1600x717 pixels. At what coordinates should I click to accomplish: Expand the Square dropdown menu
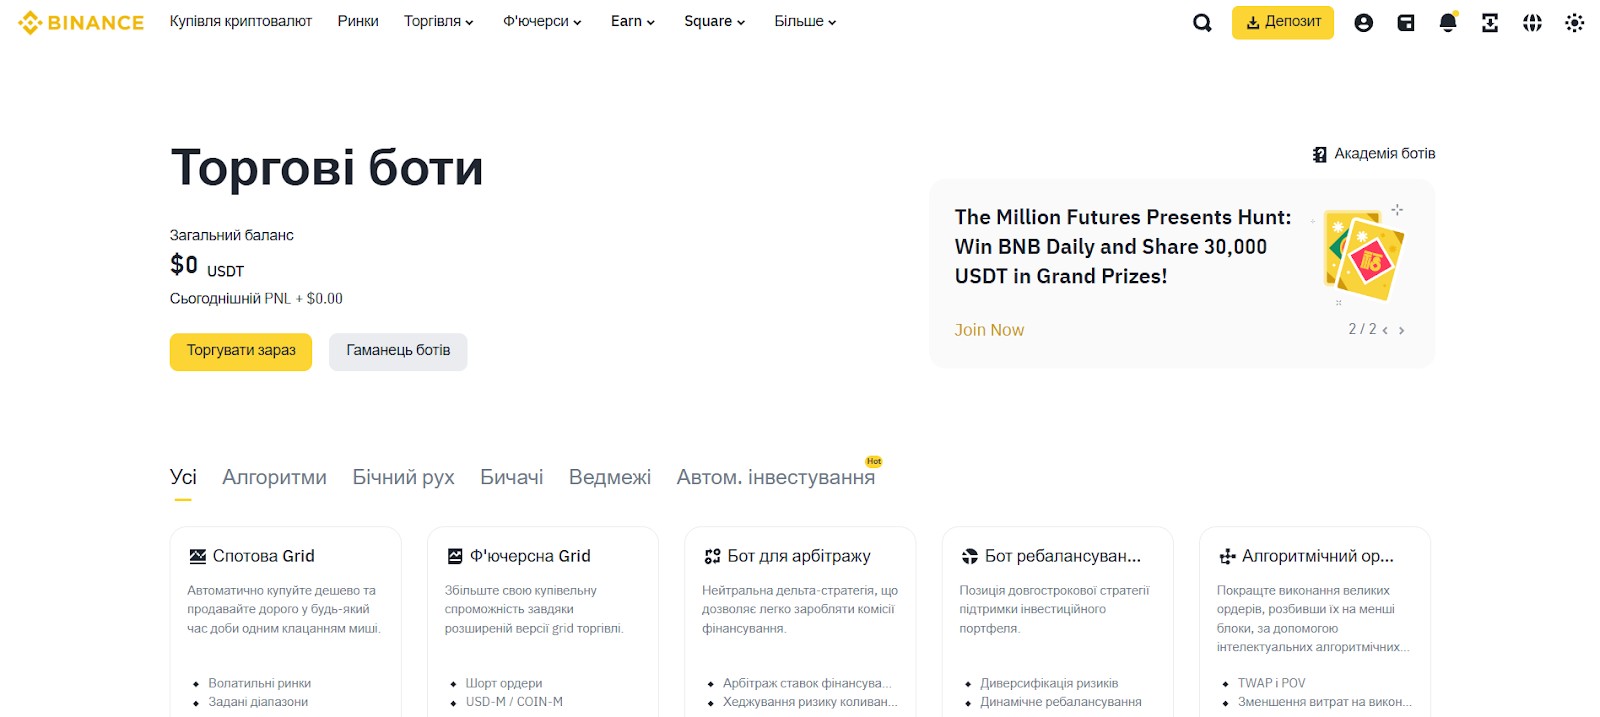pyautogui.click(x=714, y=21)
